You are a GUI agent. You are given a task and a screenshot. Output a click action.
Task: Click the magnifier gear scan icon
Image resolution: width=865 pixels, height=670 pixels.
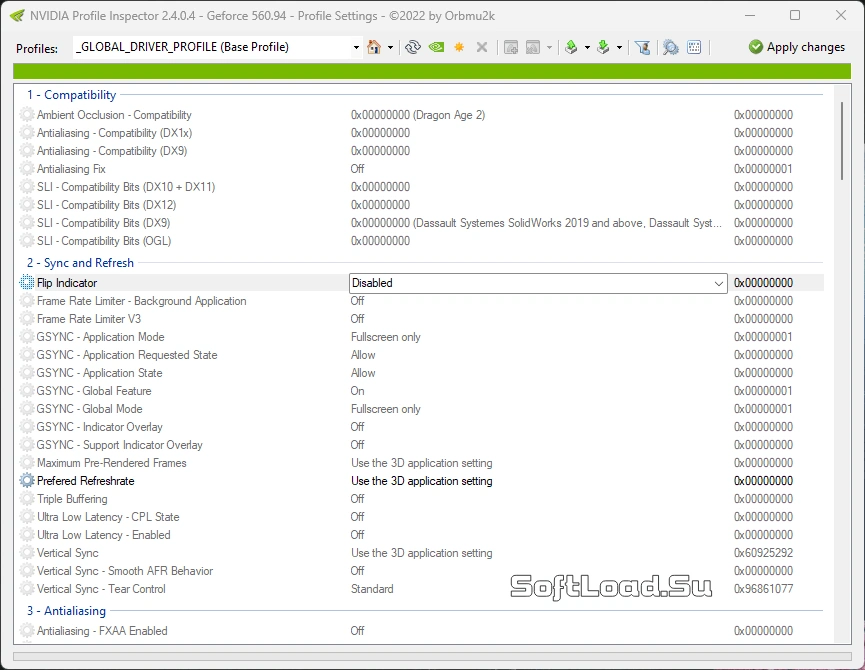(x=671, y=47)
